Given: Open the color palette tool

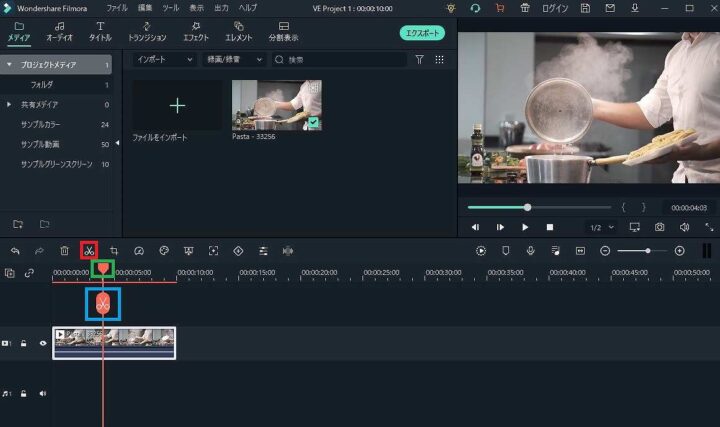Looking at the screenshot, I should click(x=164, y=251).
